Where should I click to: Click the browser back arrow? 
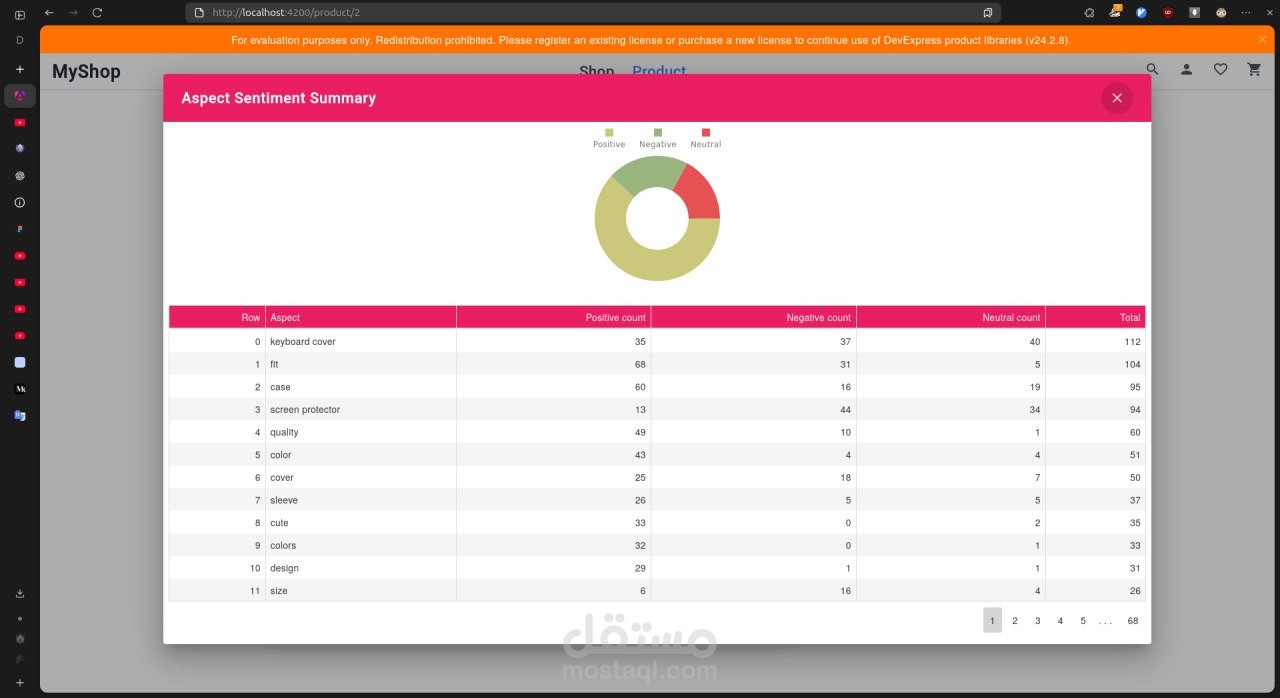point(48,12)
